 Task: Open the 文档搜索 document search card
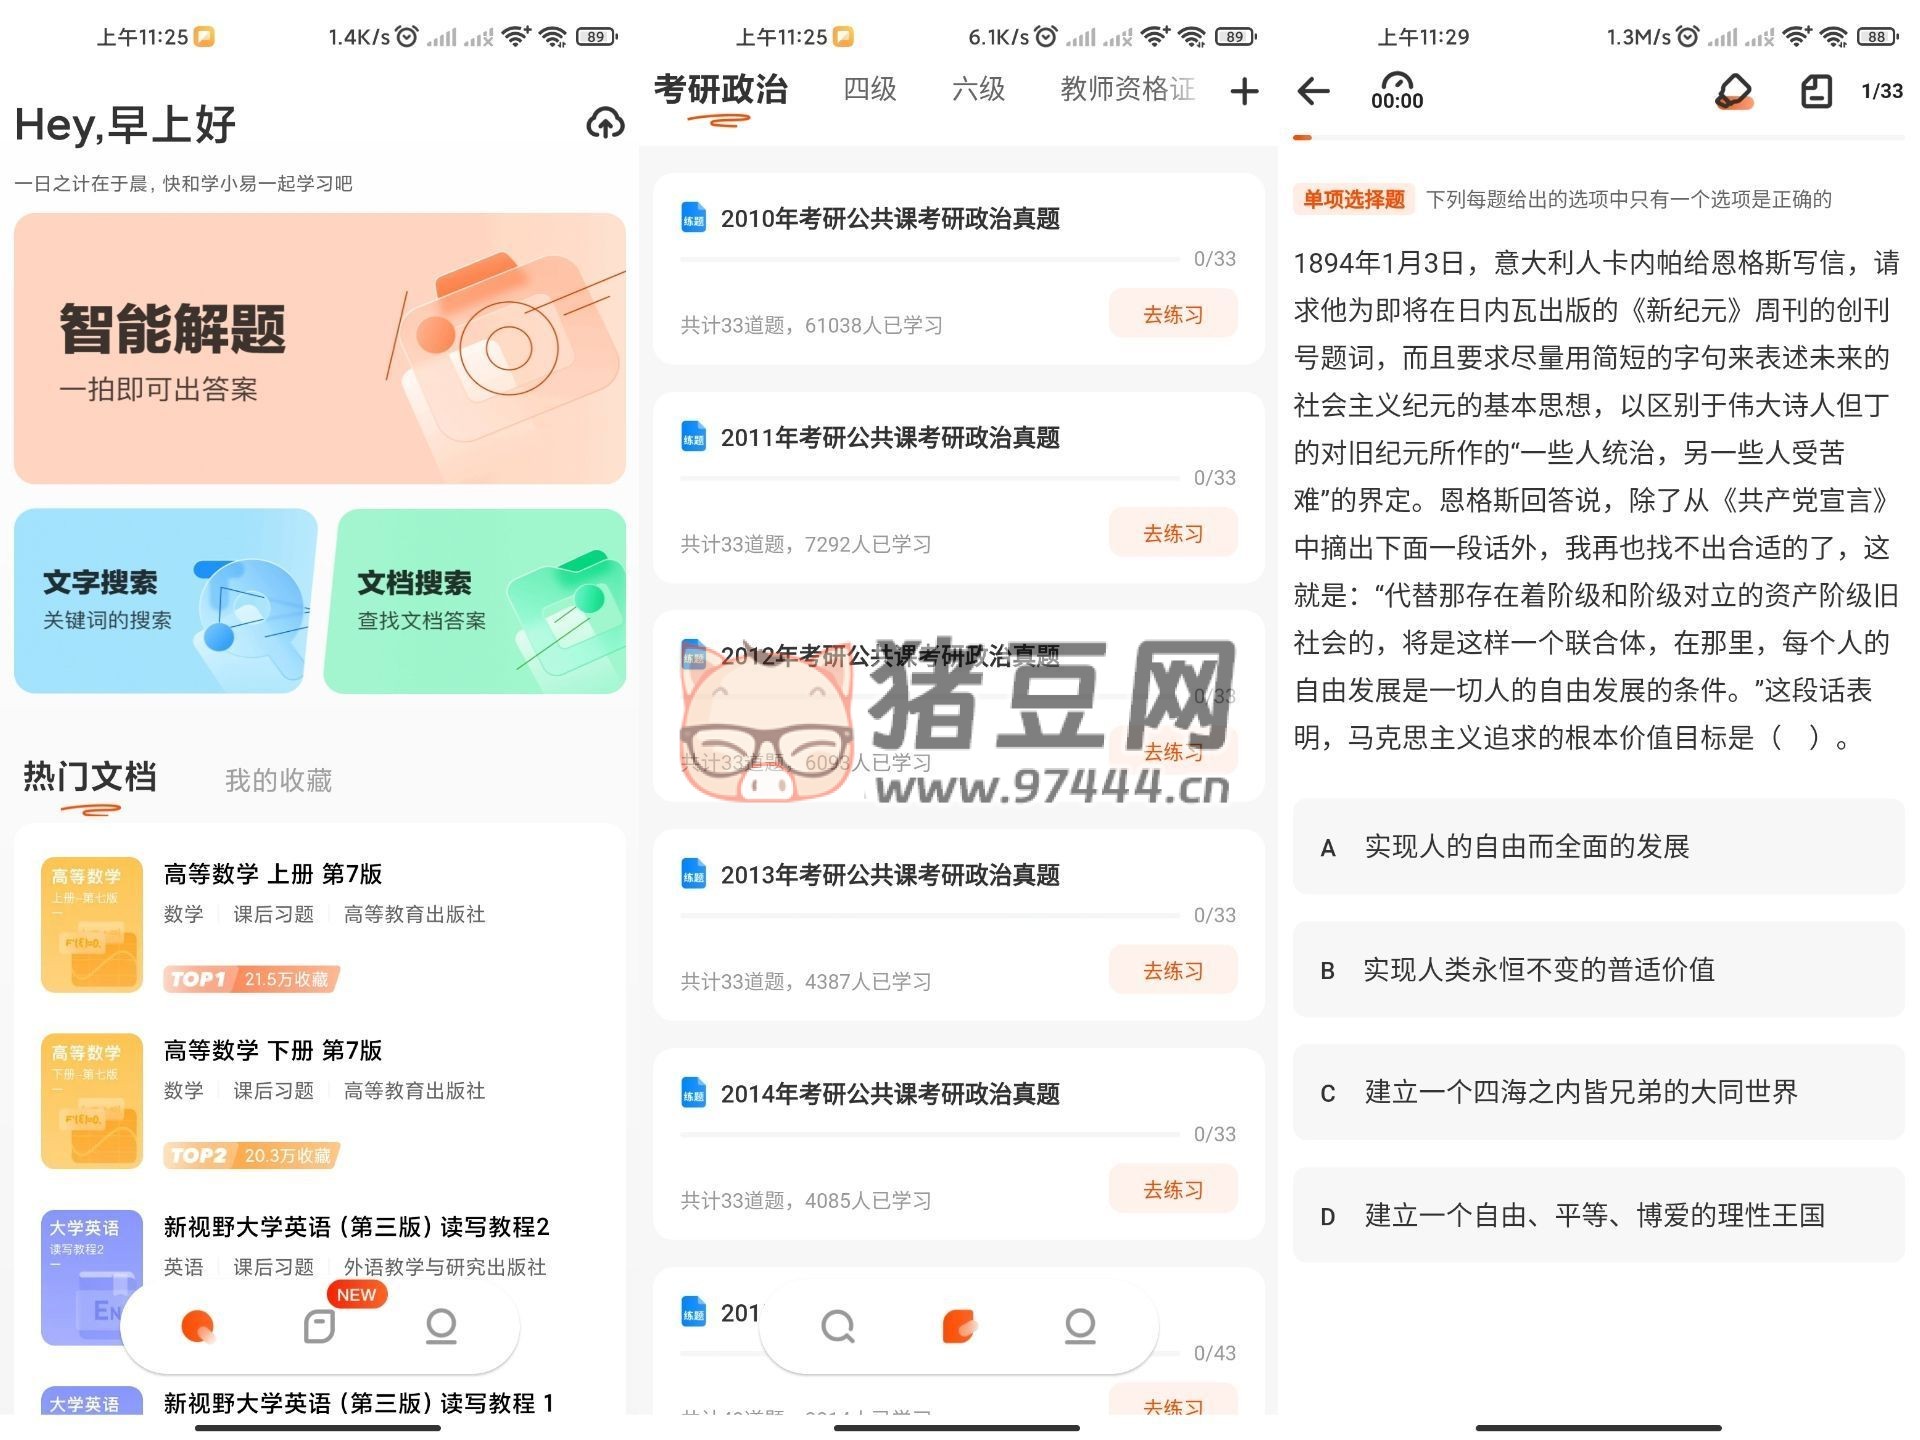click(476, 601)
